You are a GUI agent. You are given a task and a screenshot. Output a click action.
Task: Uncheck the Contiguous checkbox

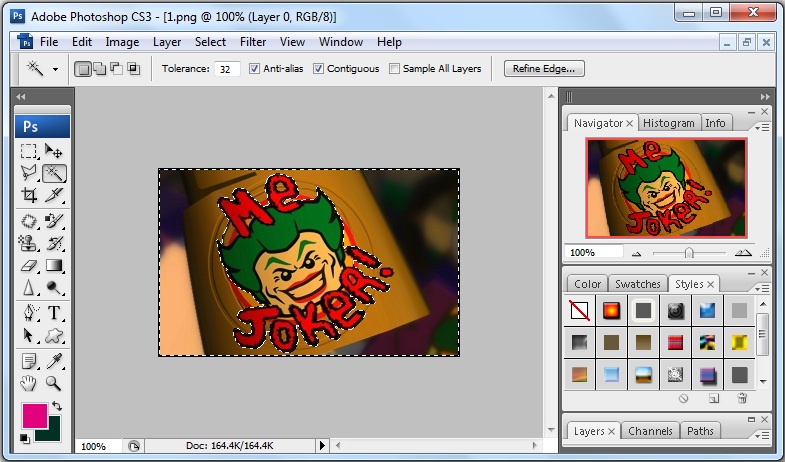(x=318, y=69)
